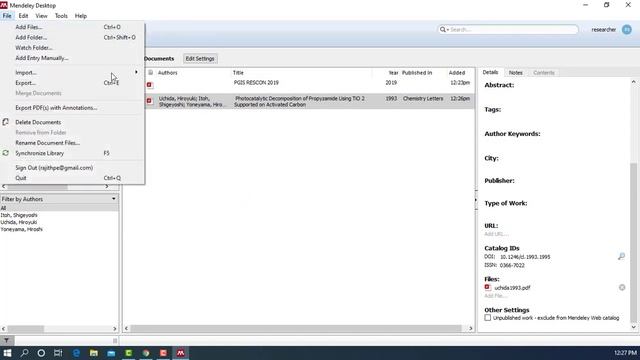Screen dimensions: 640x360
Task: Open File Explorer from the taskbar
Action: pos(94,353)
